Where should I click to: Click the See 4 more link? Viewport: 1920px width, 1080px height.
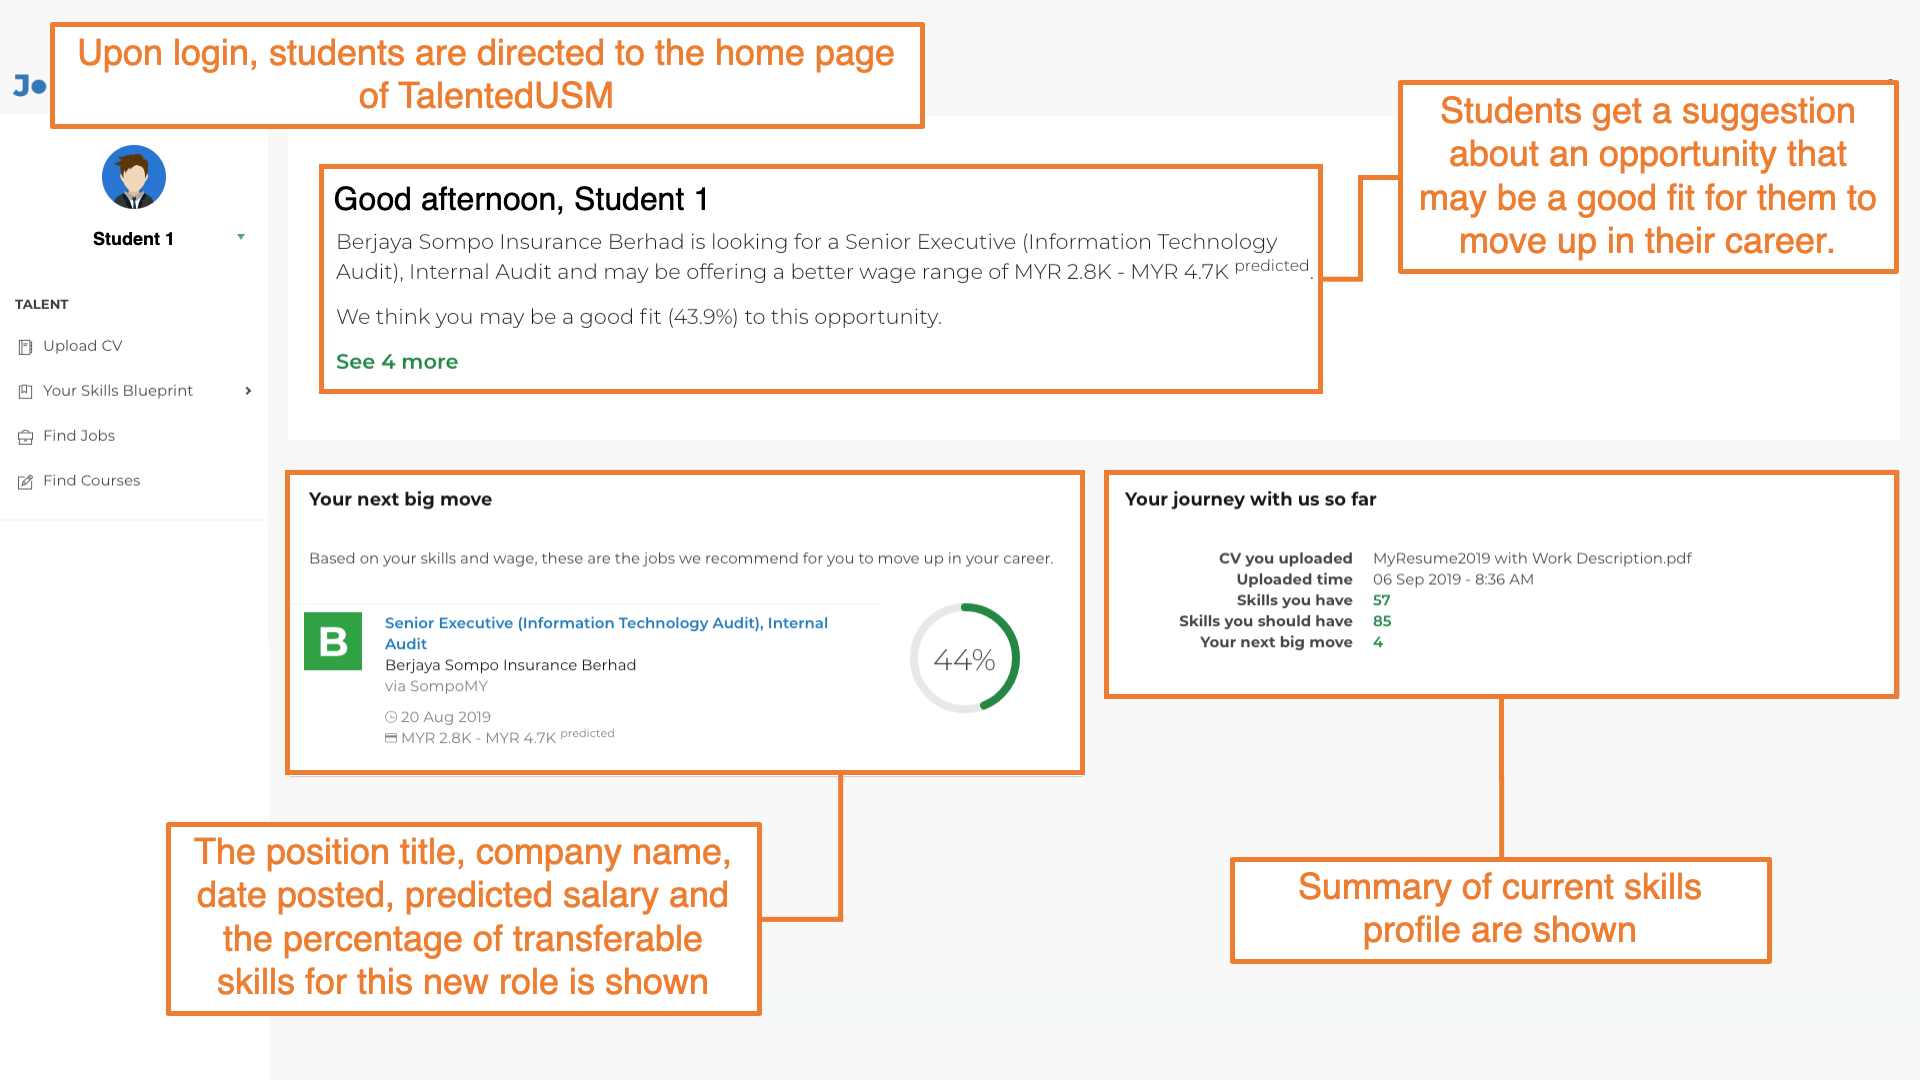point(397,362)
